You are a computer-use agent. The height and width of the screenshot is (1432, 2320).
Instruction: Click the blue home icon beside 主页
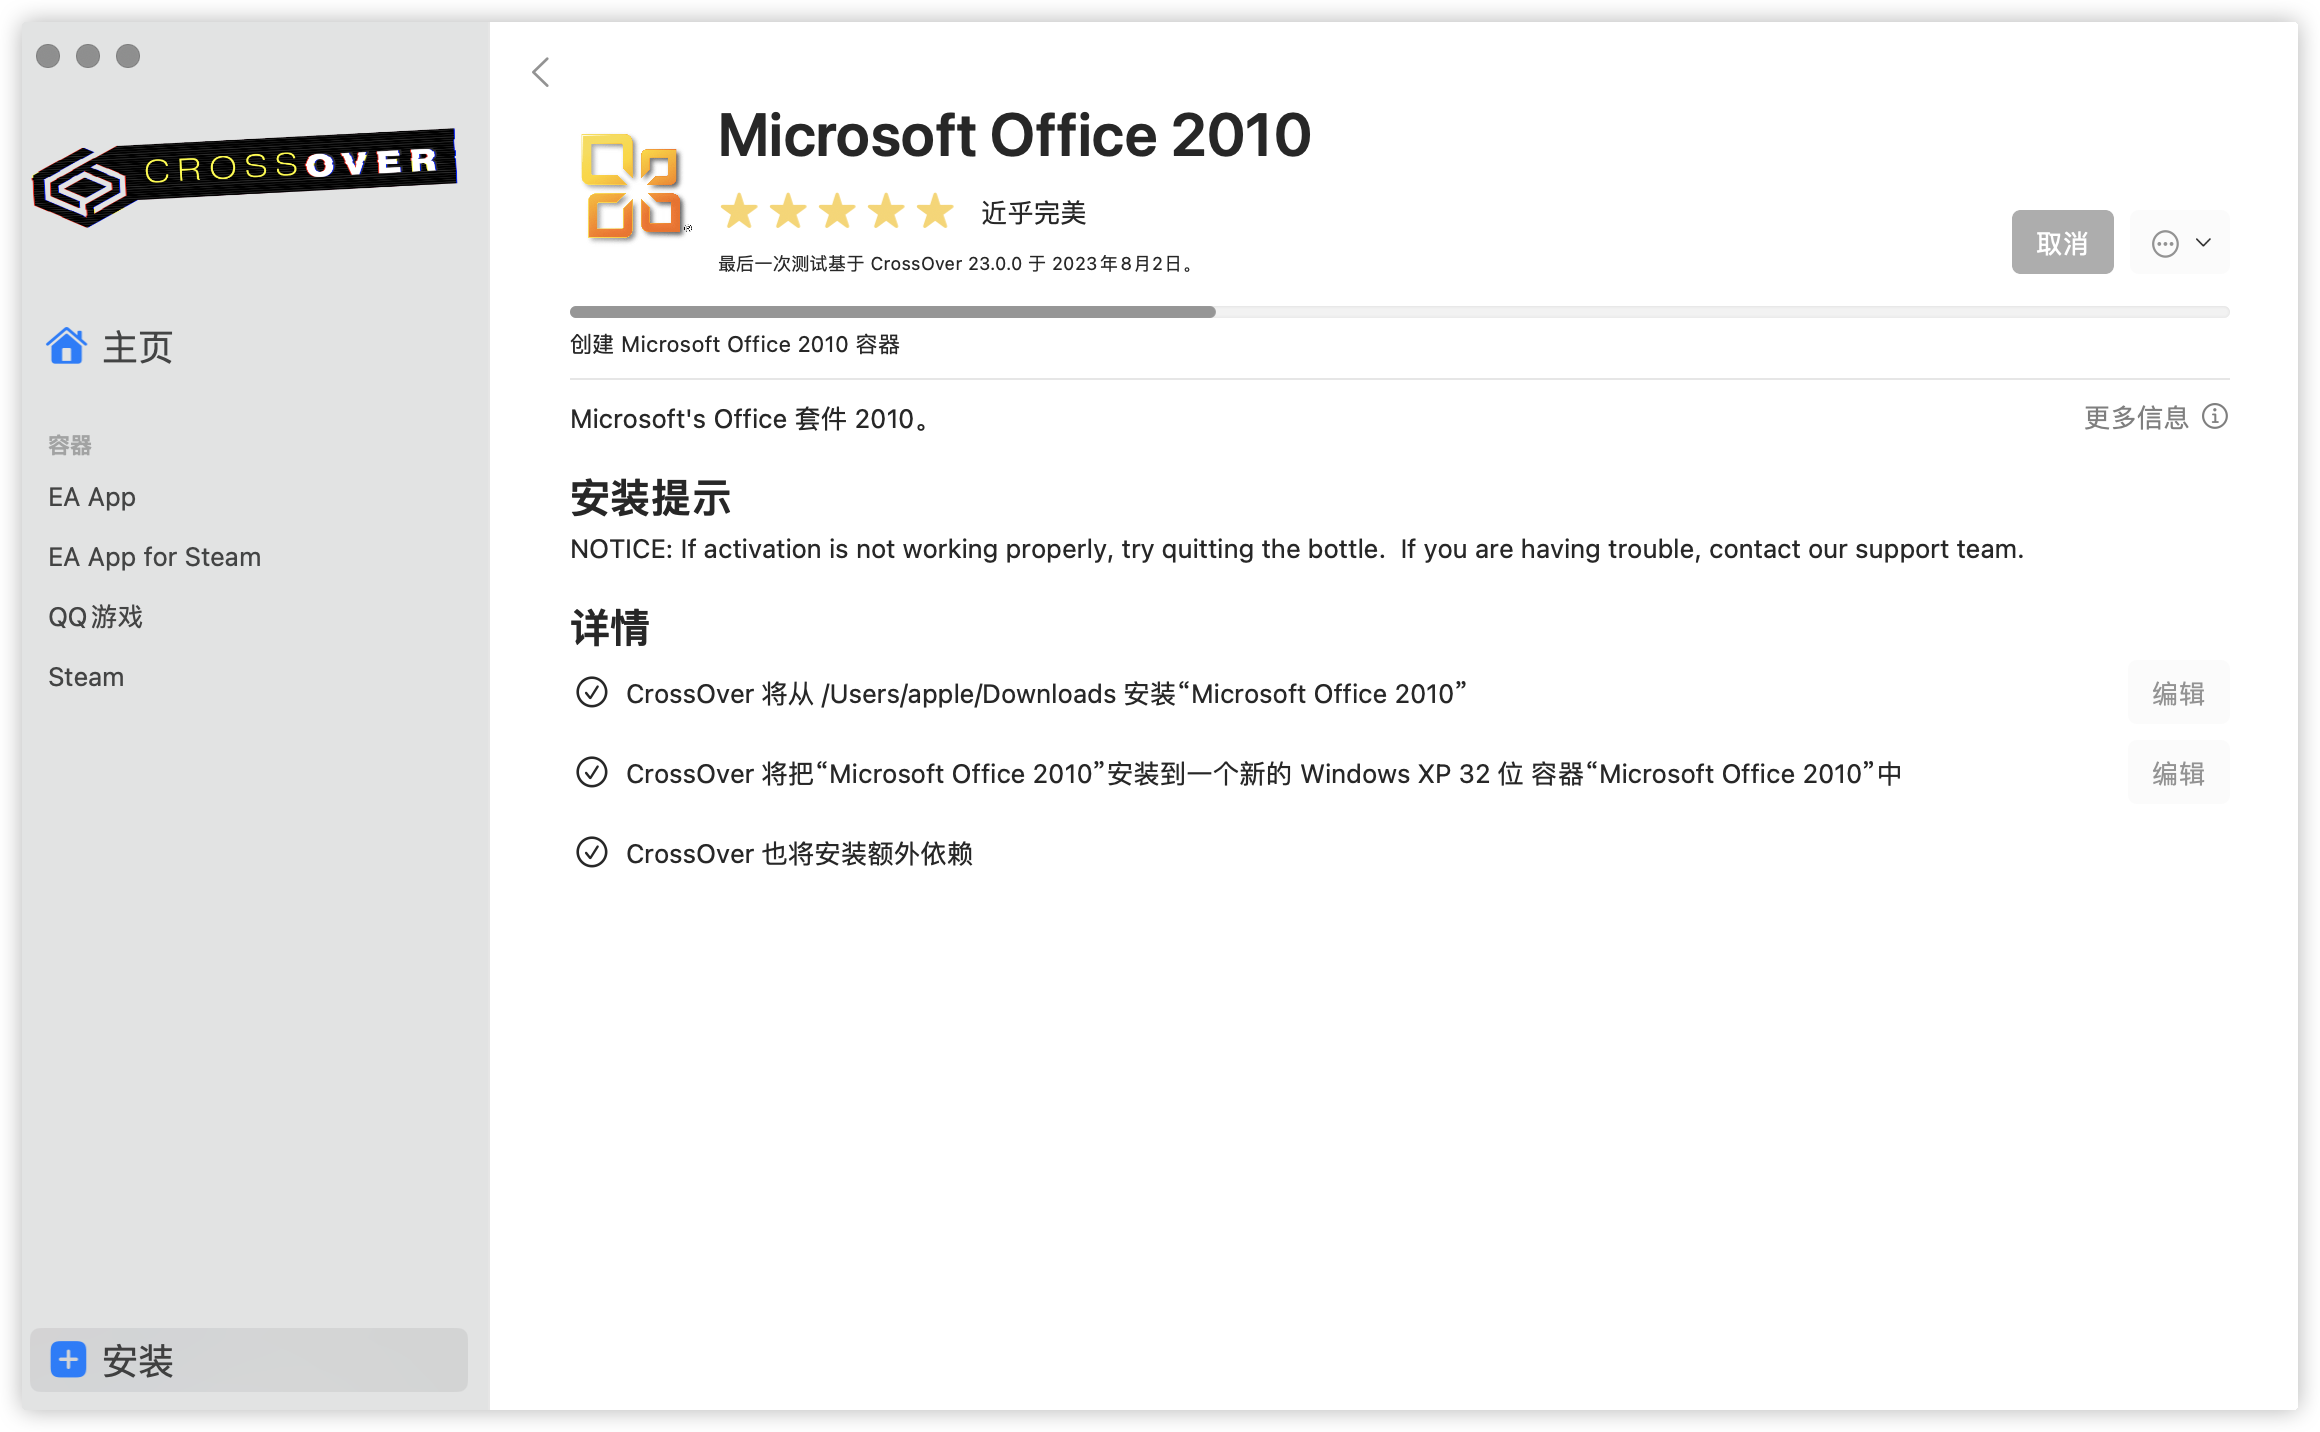pyautogui.click(x=67, y=347)
